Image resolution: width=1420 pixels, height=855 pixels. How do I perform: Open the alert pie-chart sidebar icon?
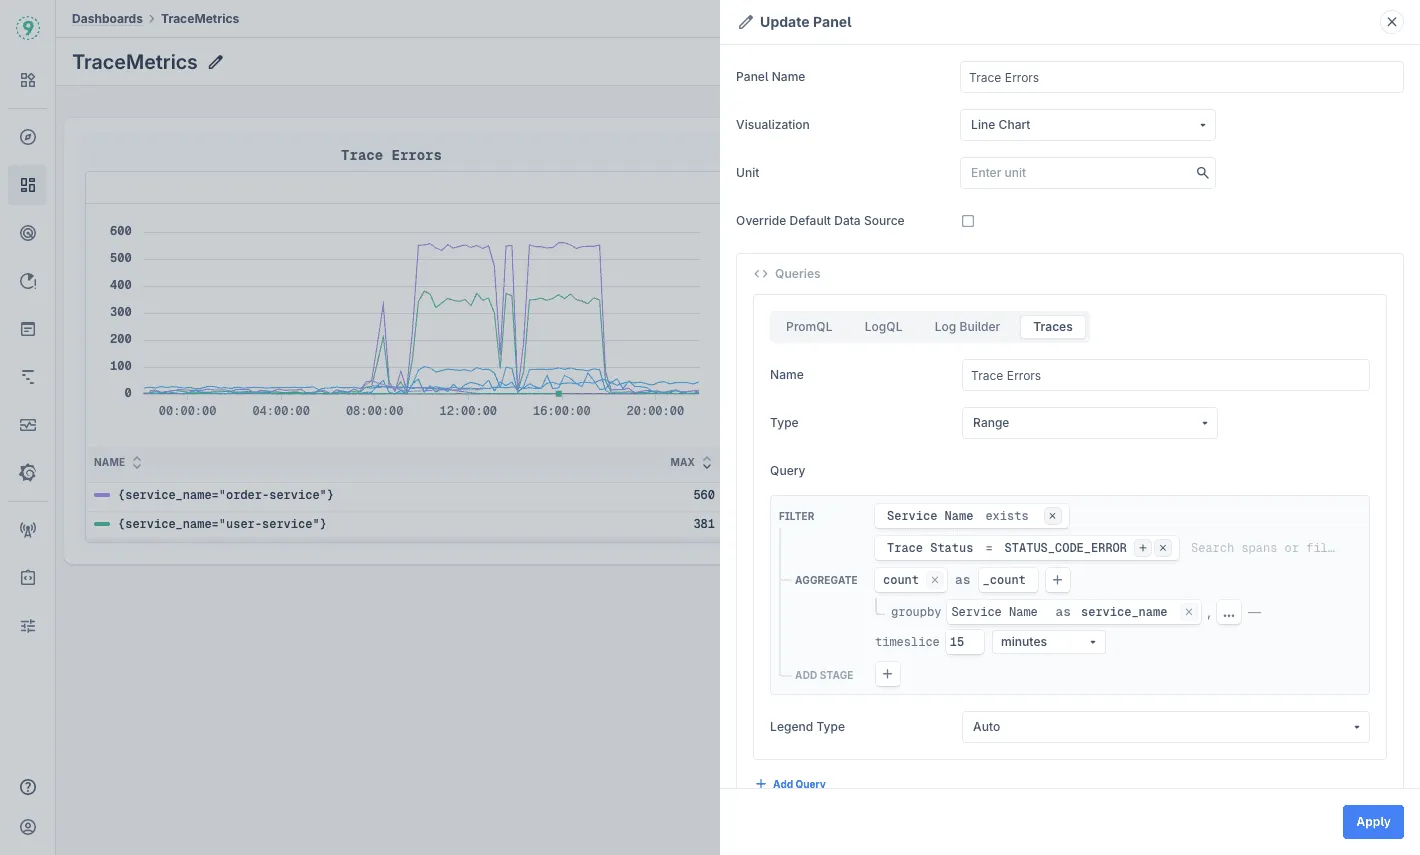[28, 281]
